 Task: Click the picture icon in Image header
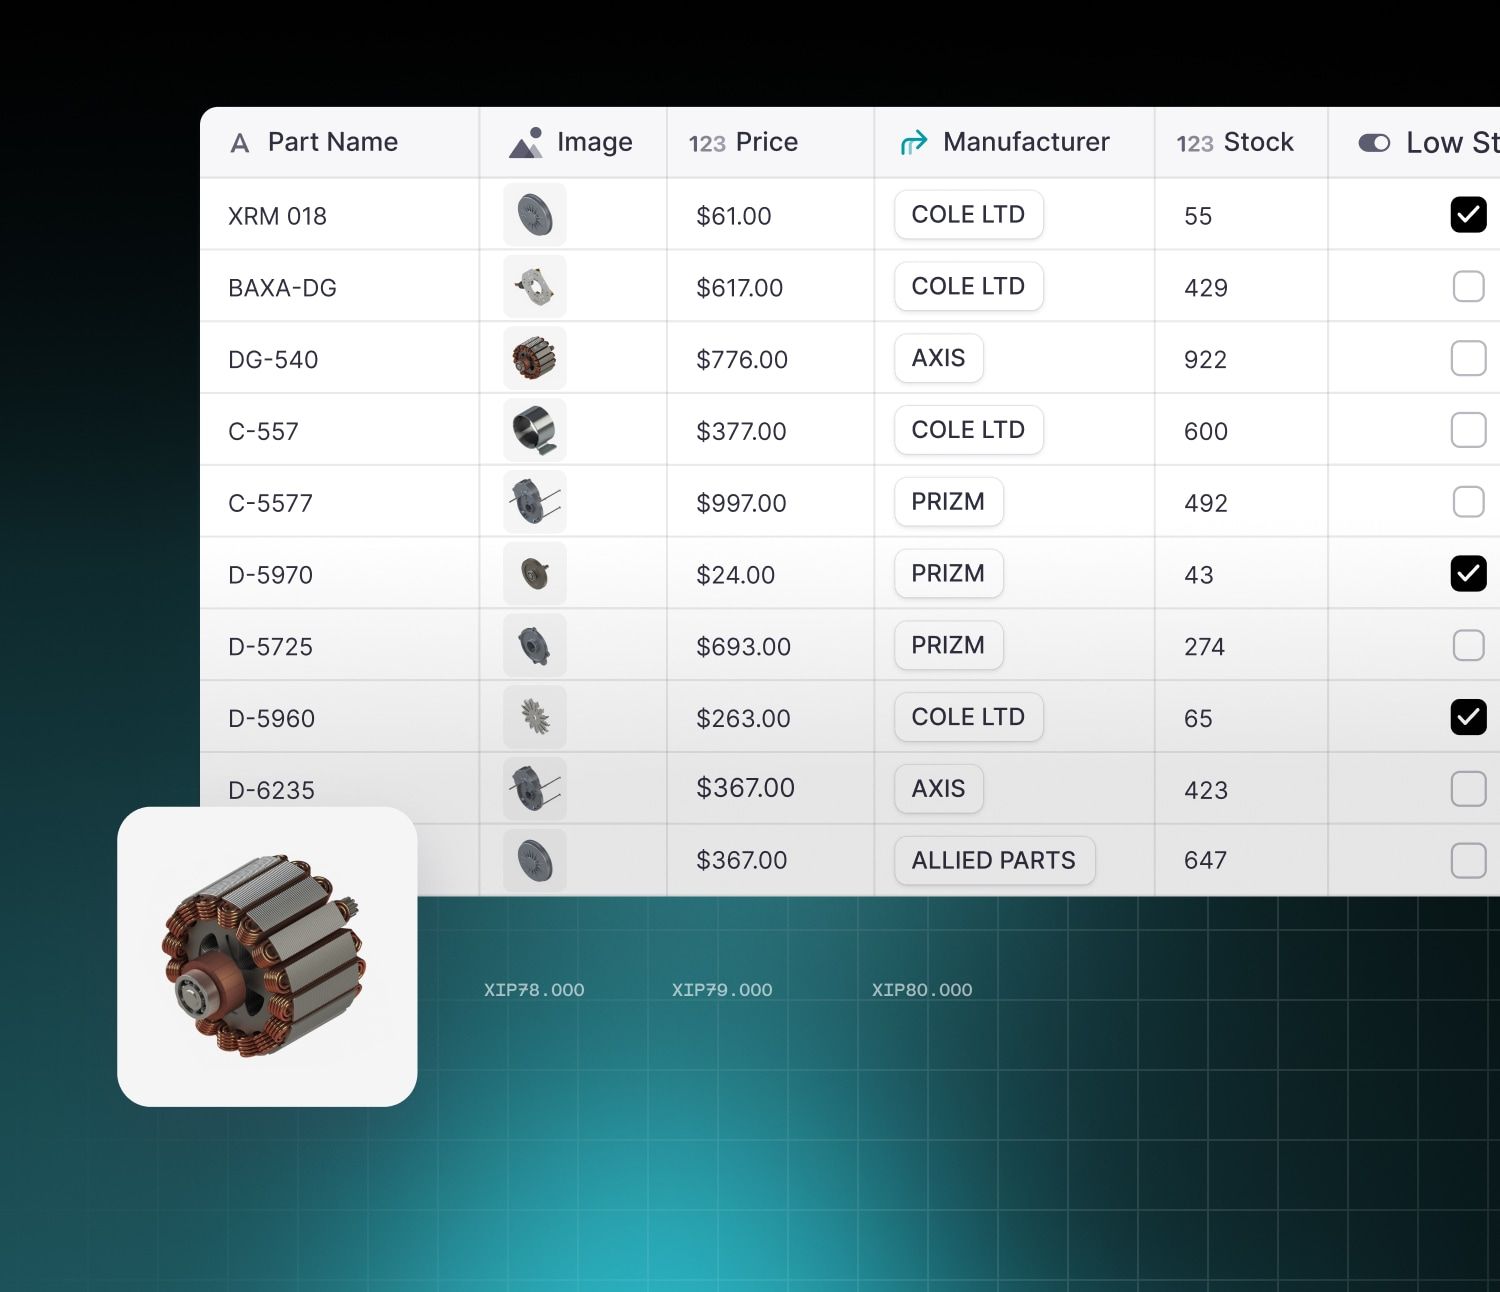[x=526, y=143]
